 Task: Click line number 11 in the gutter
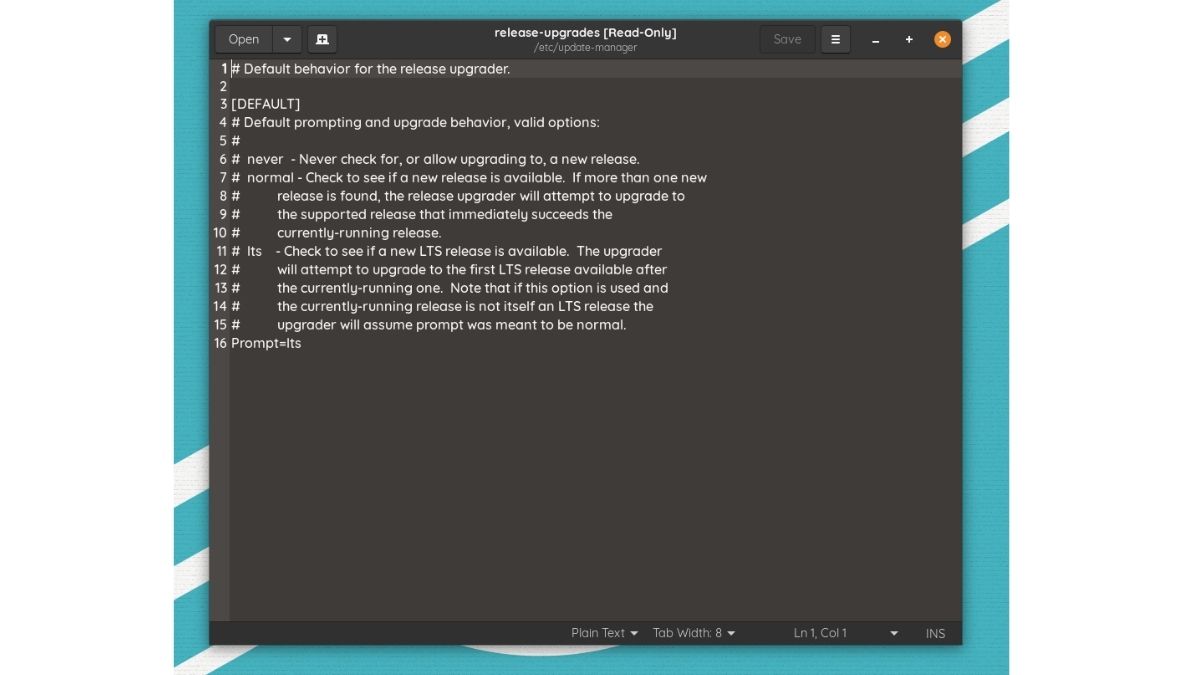coord(221,251)
